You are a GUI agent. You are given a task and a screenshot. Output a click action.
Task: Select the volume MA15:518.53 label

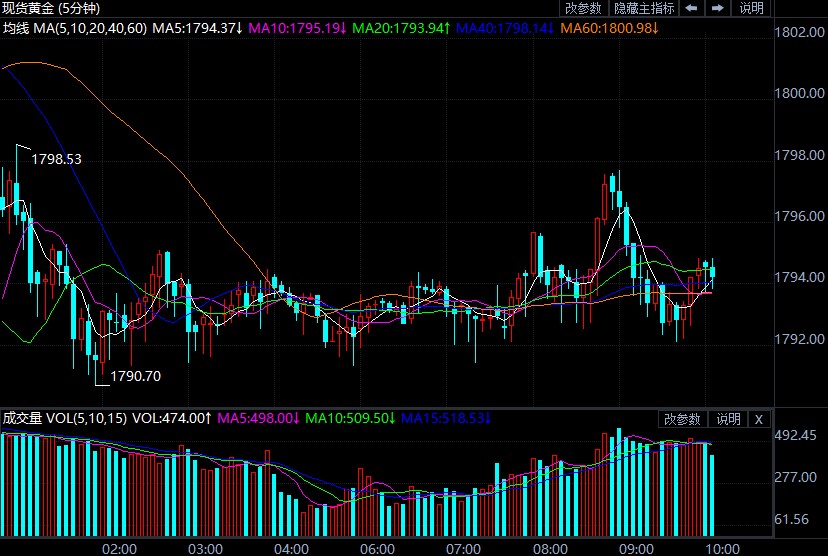pos(447,418)
